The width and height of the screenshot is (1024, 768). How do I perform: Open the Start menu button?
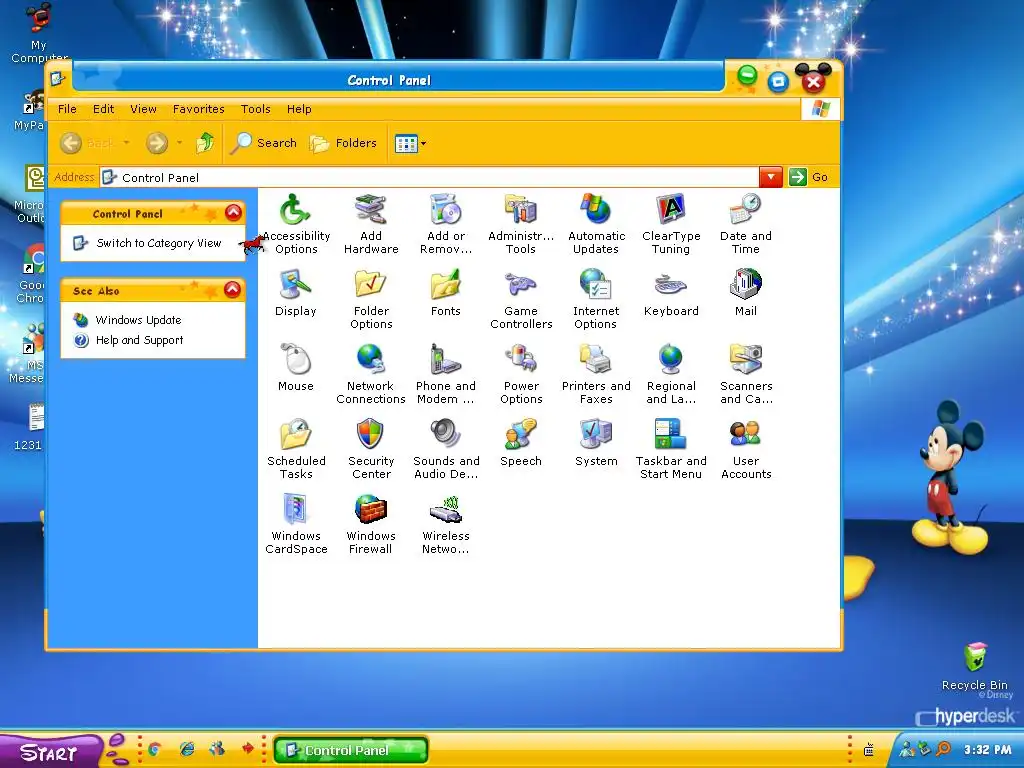pos(50,752)
